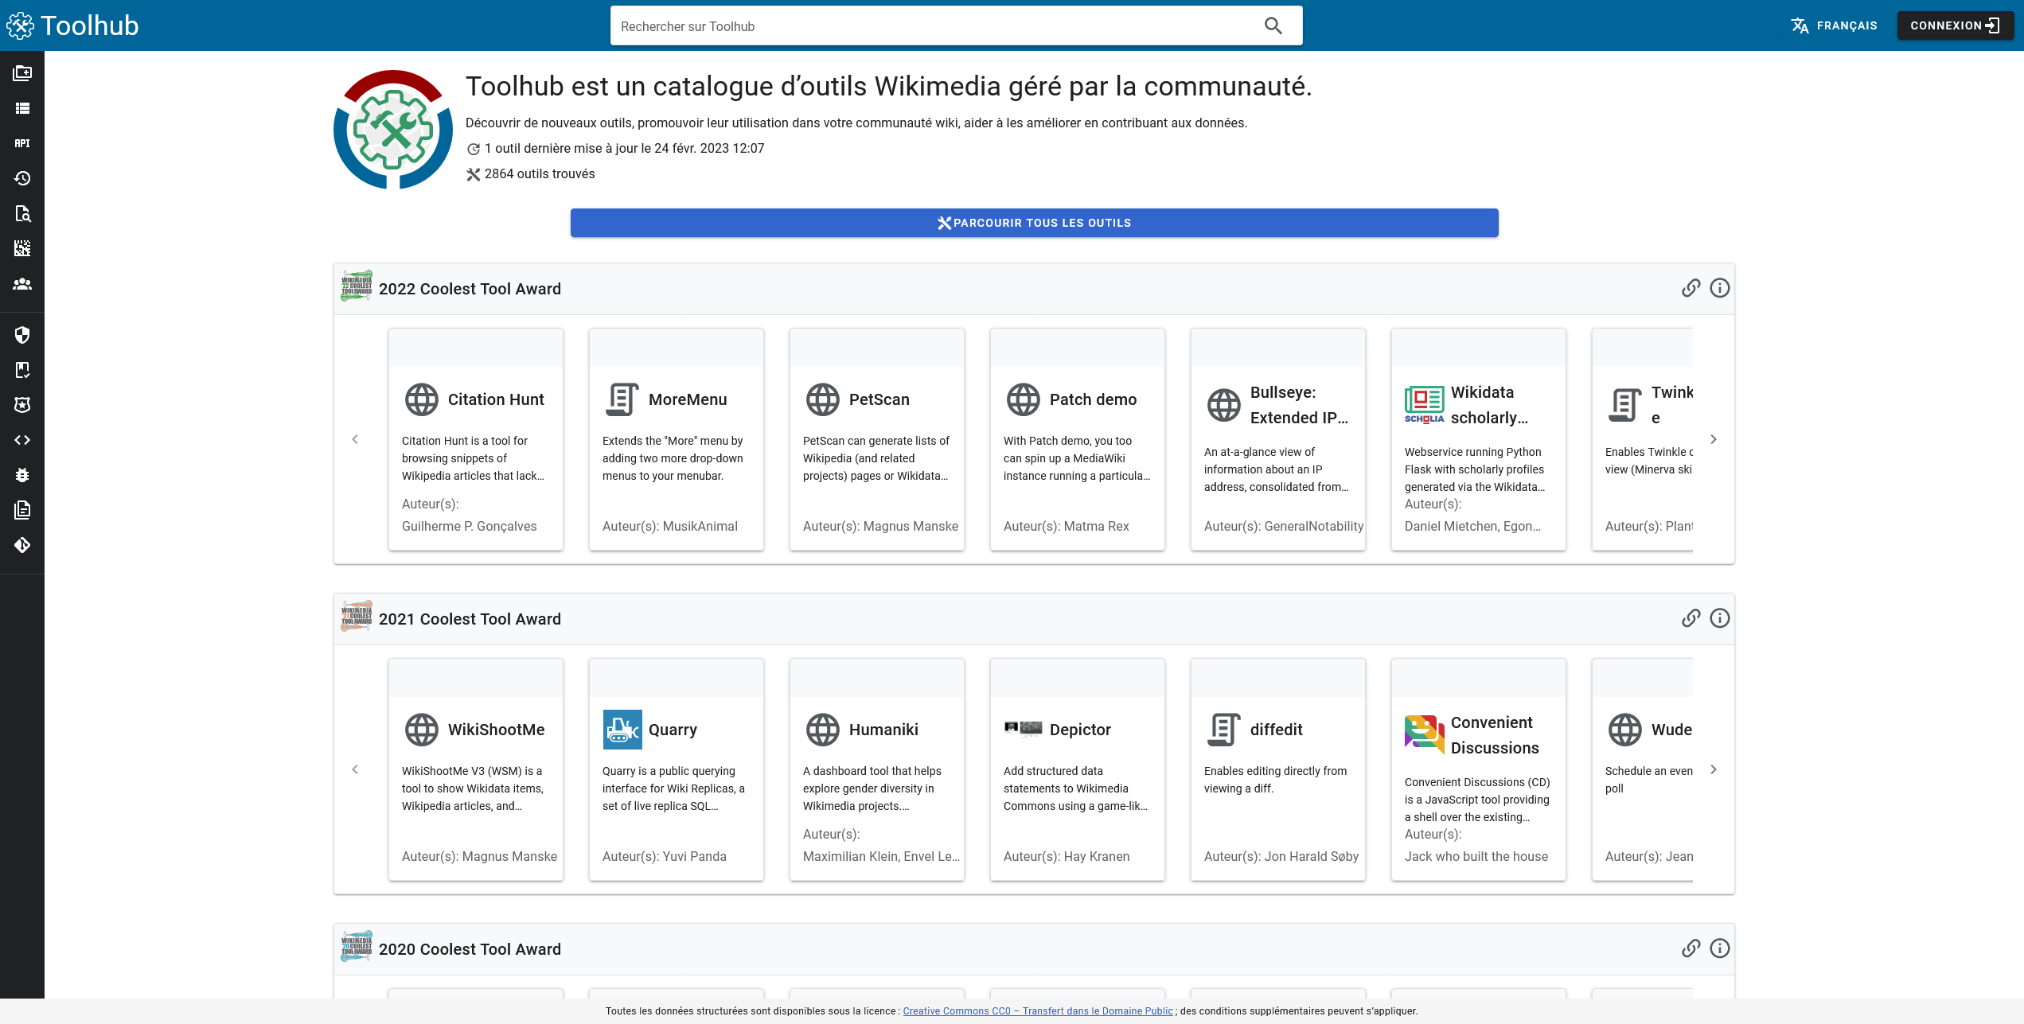Go to next tools in 2021 award carousel
2024x1024 pixels.
[x=1713, y=769]
